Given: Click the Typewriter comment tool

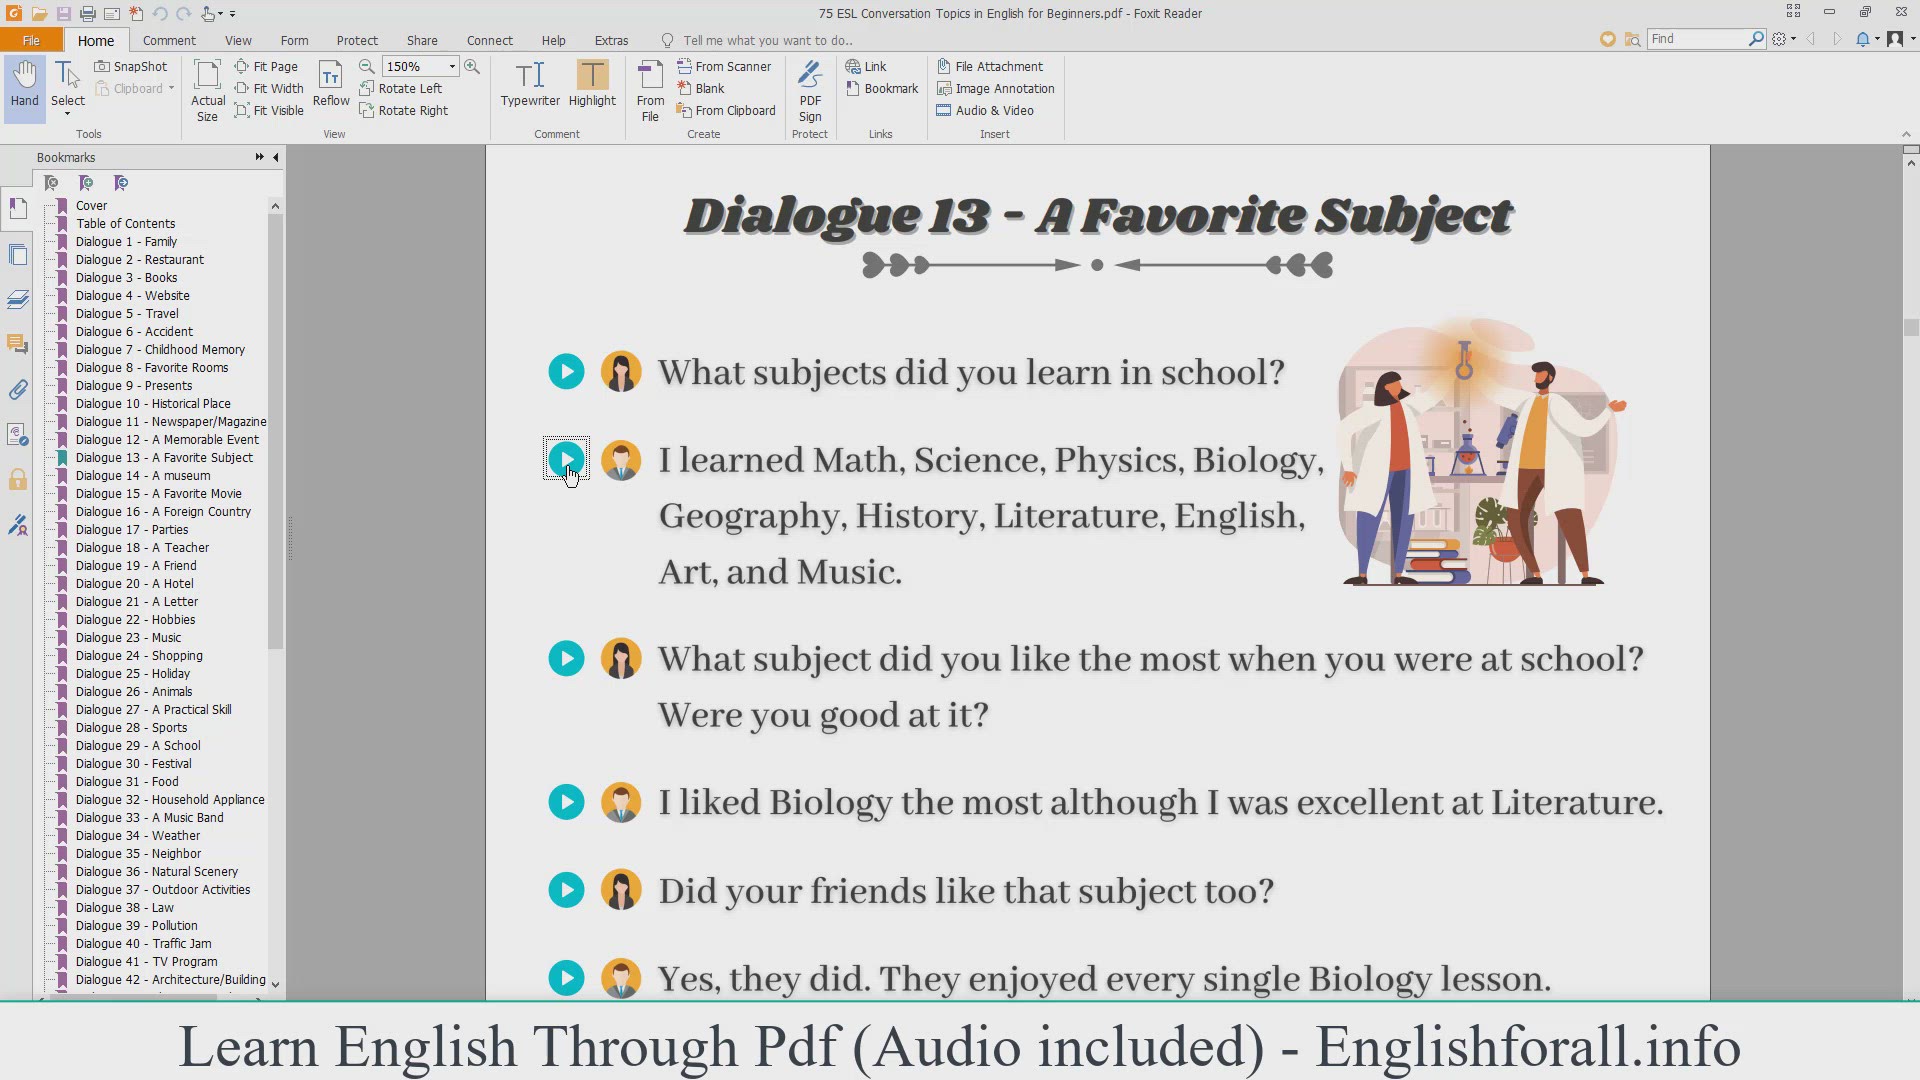Looking at the screenshot, I should [x=530, y=83].
